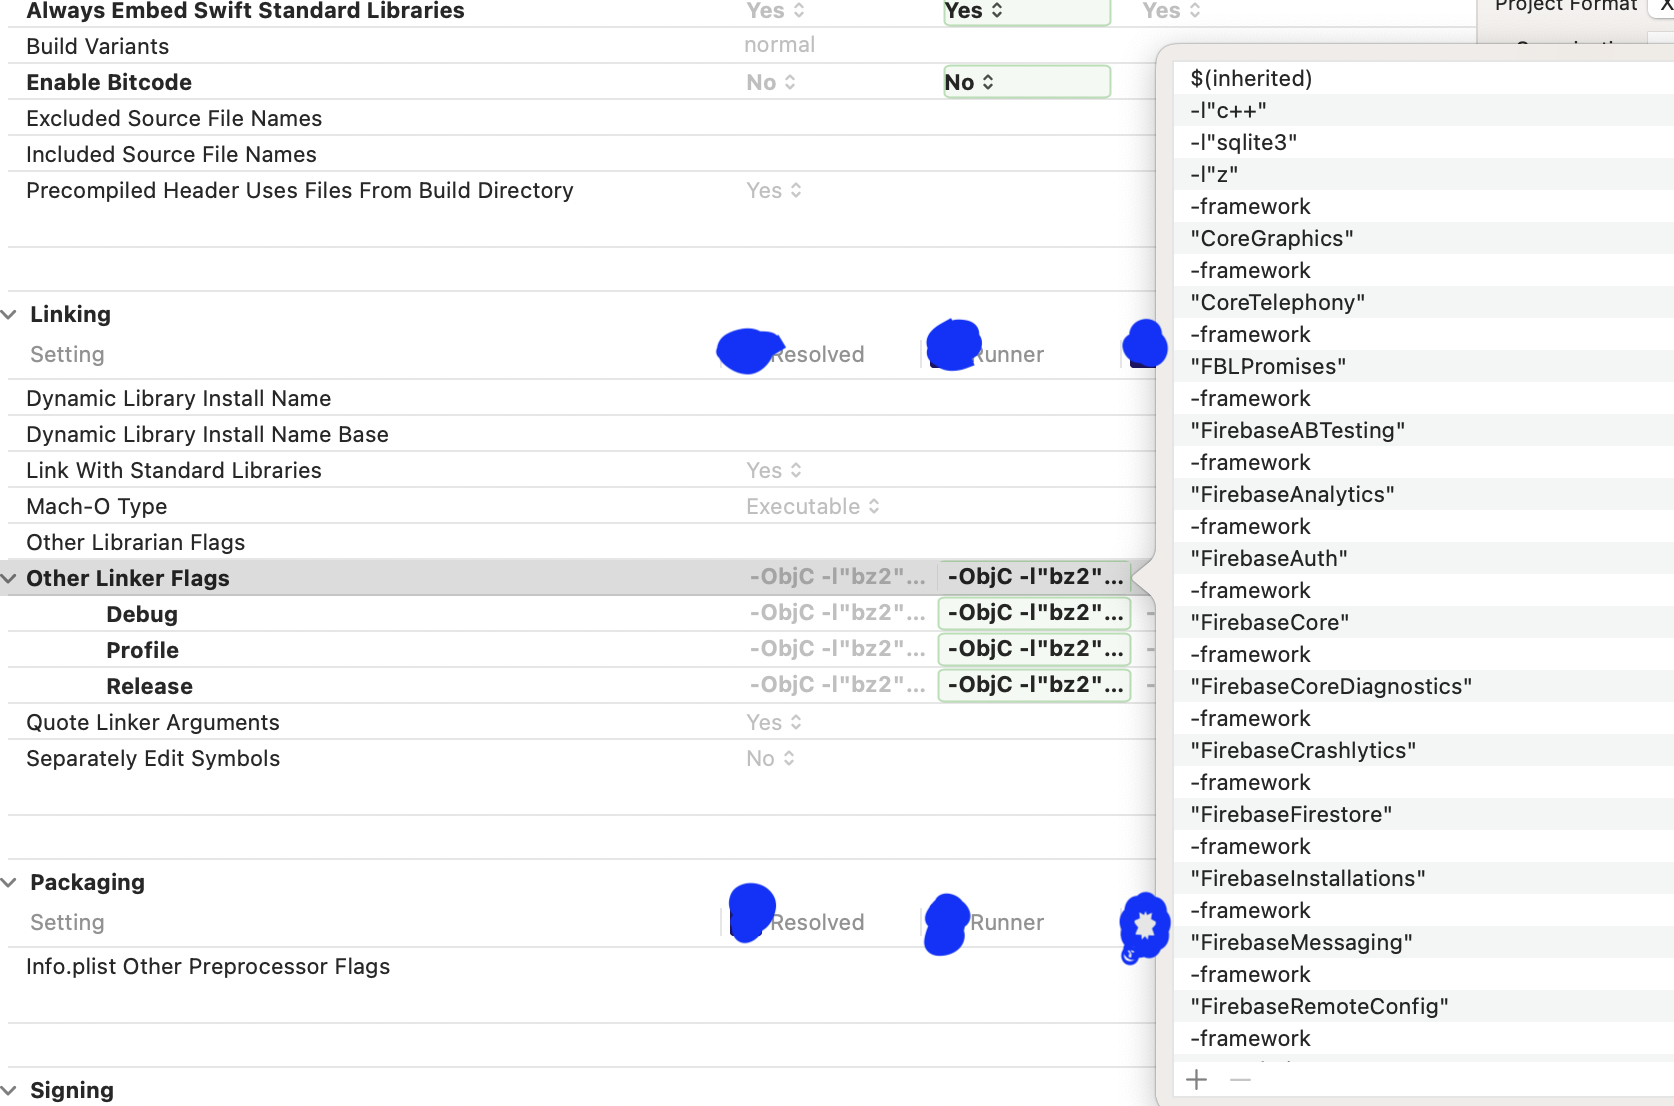The image size is (1674, 1106).
Task: Edit the Debug Runner linker flags field
Action: pos(1034,613)
